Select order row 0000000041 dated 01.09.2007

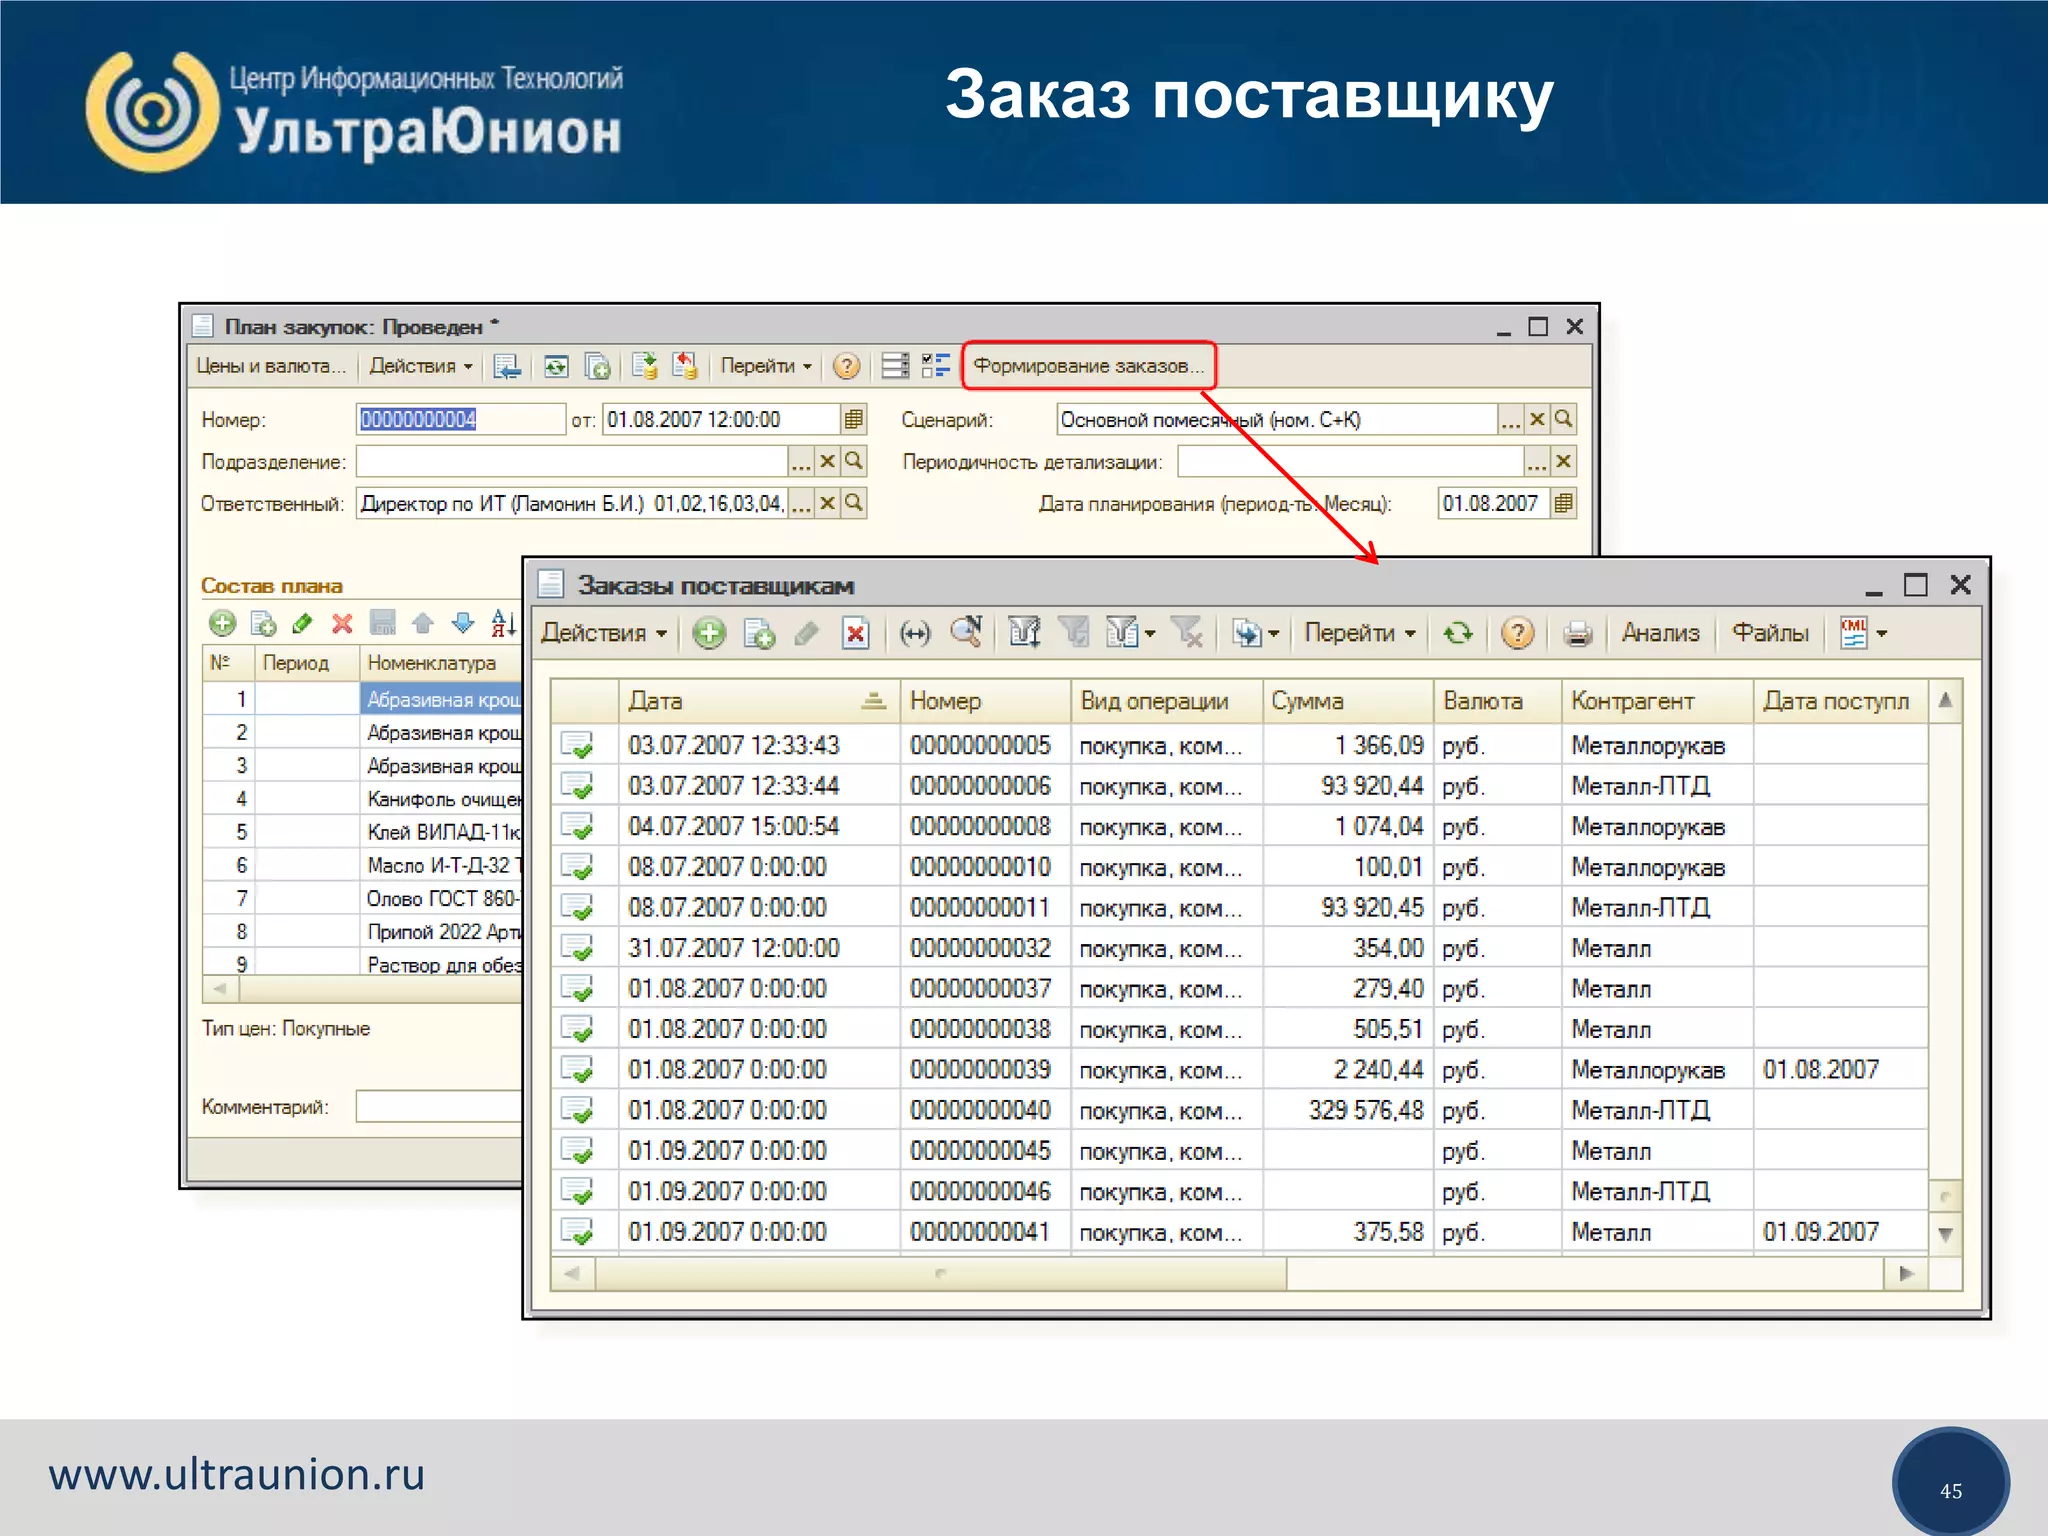pos(1238,1232)
